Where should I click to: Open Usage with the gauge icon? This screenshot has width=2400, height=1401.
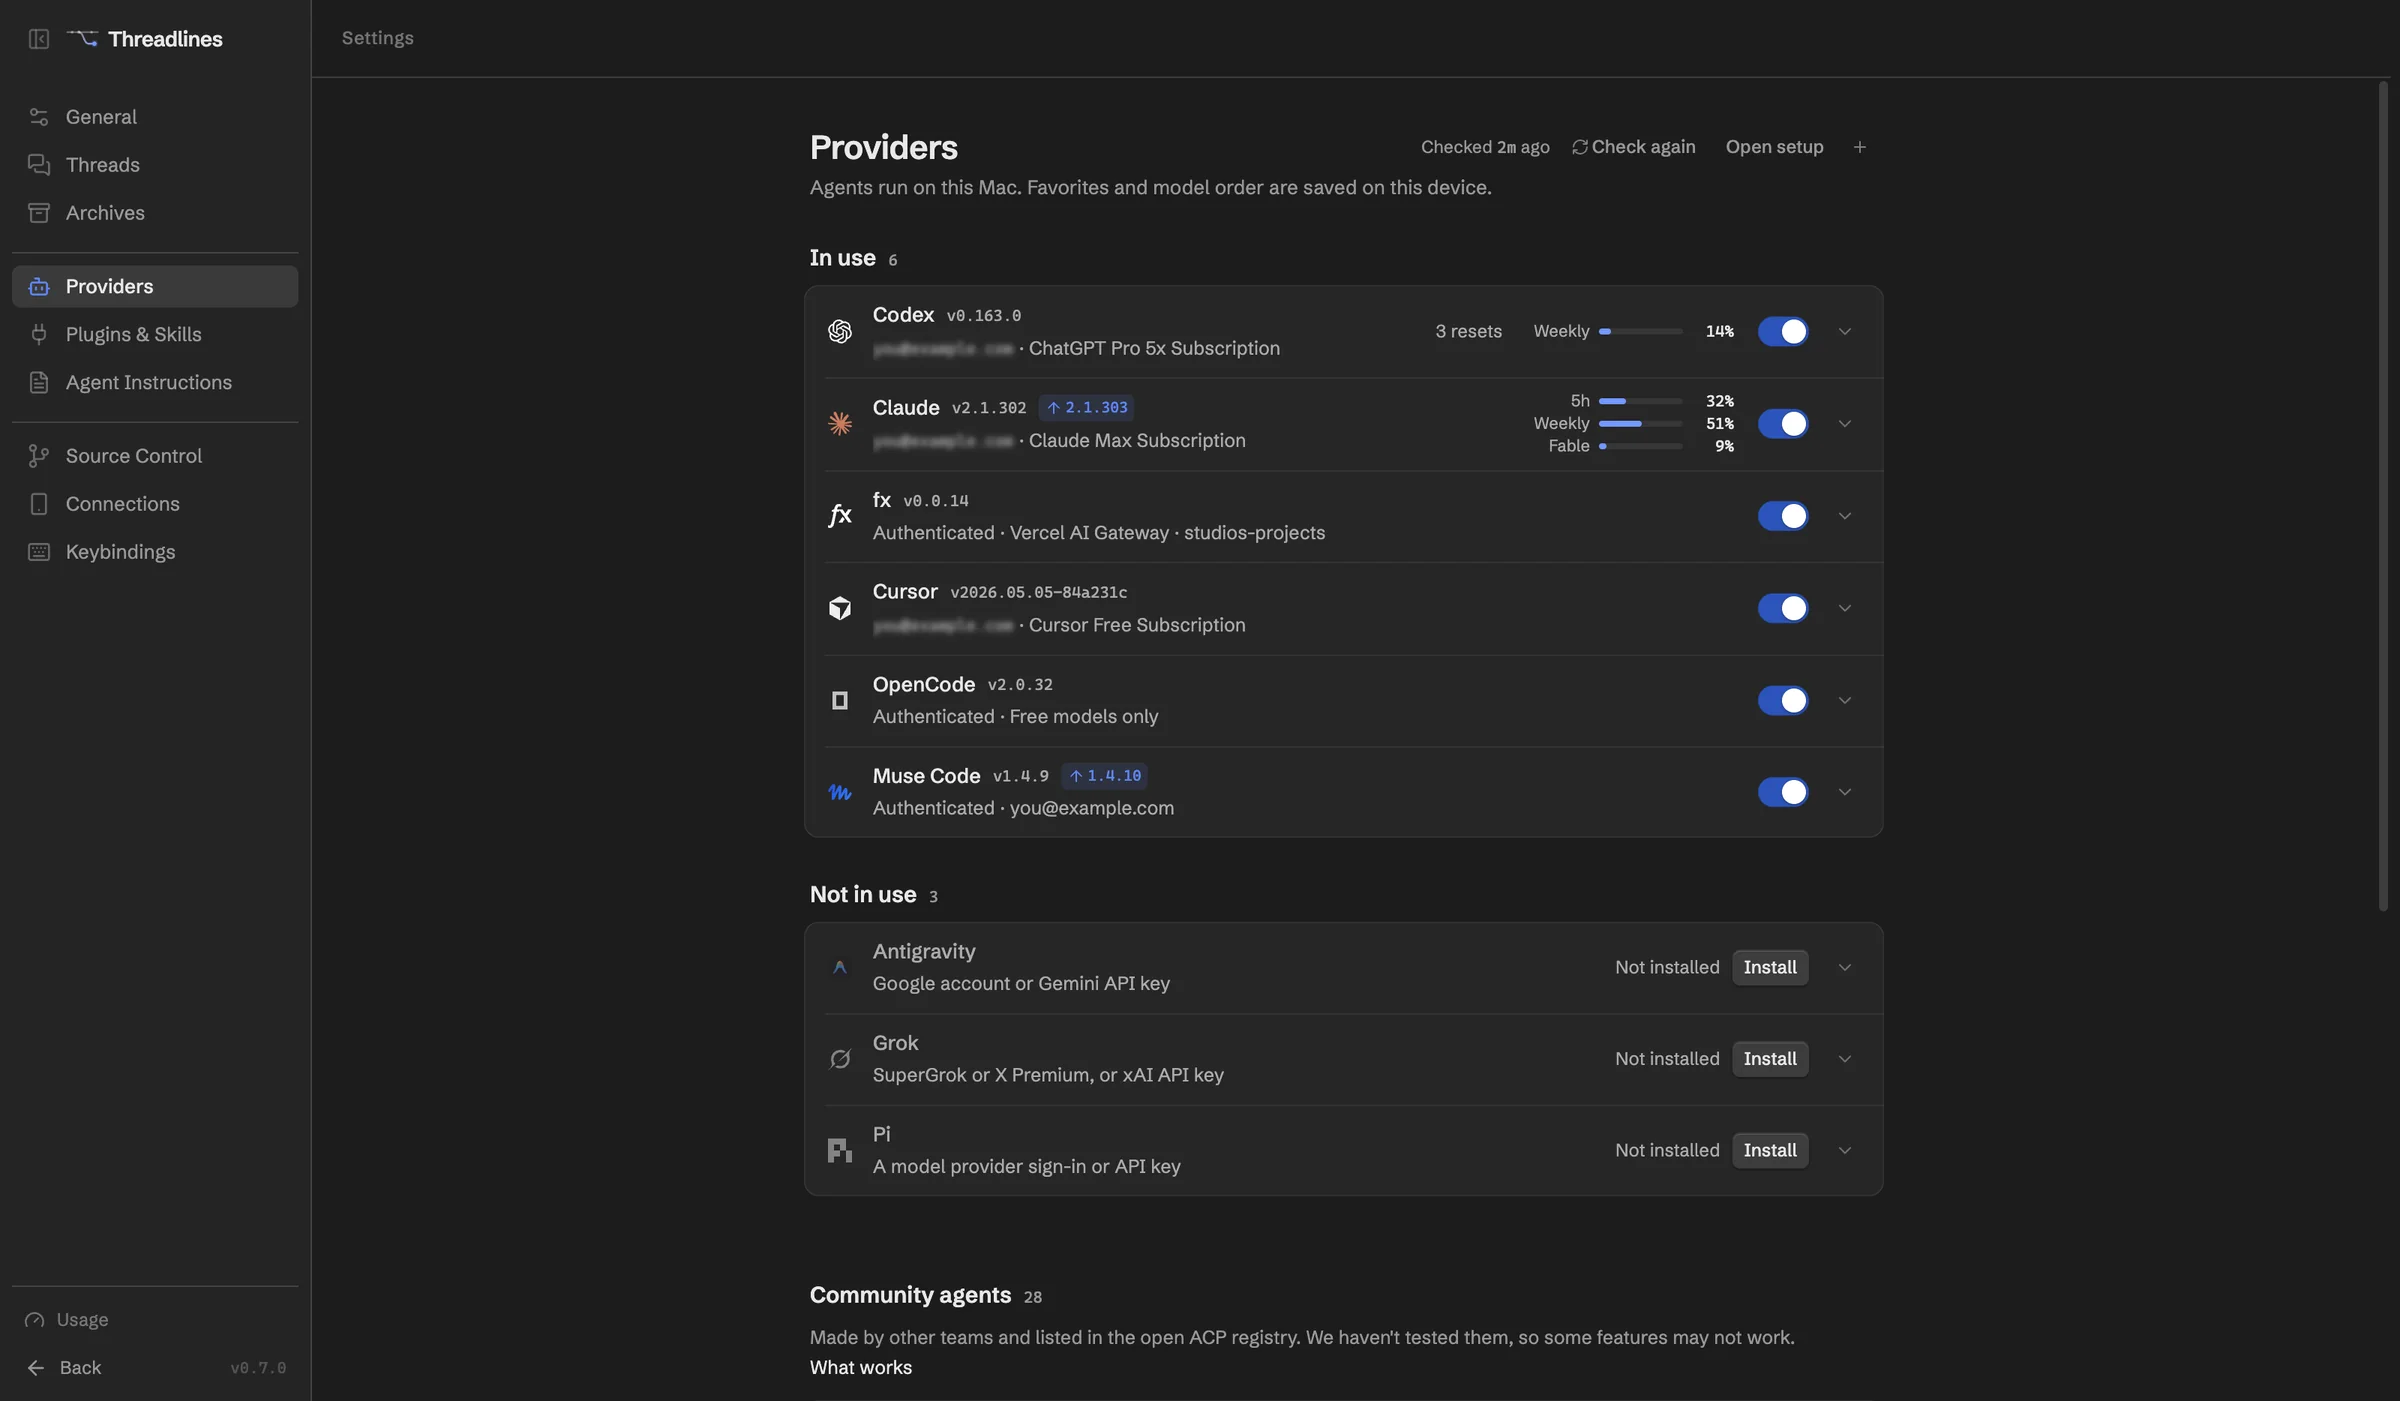point(35,1320)
